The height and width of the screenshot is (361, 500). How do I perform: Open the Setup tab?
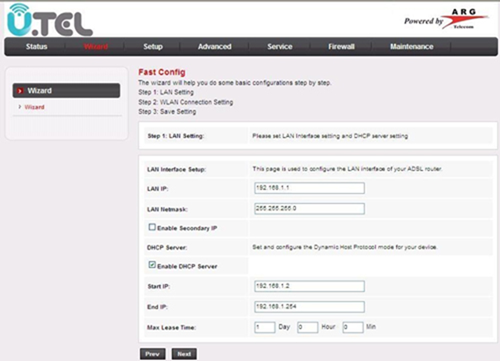[x=153, y=47]
